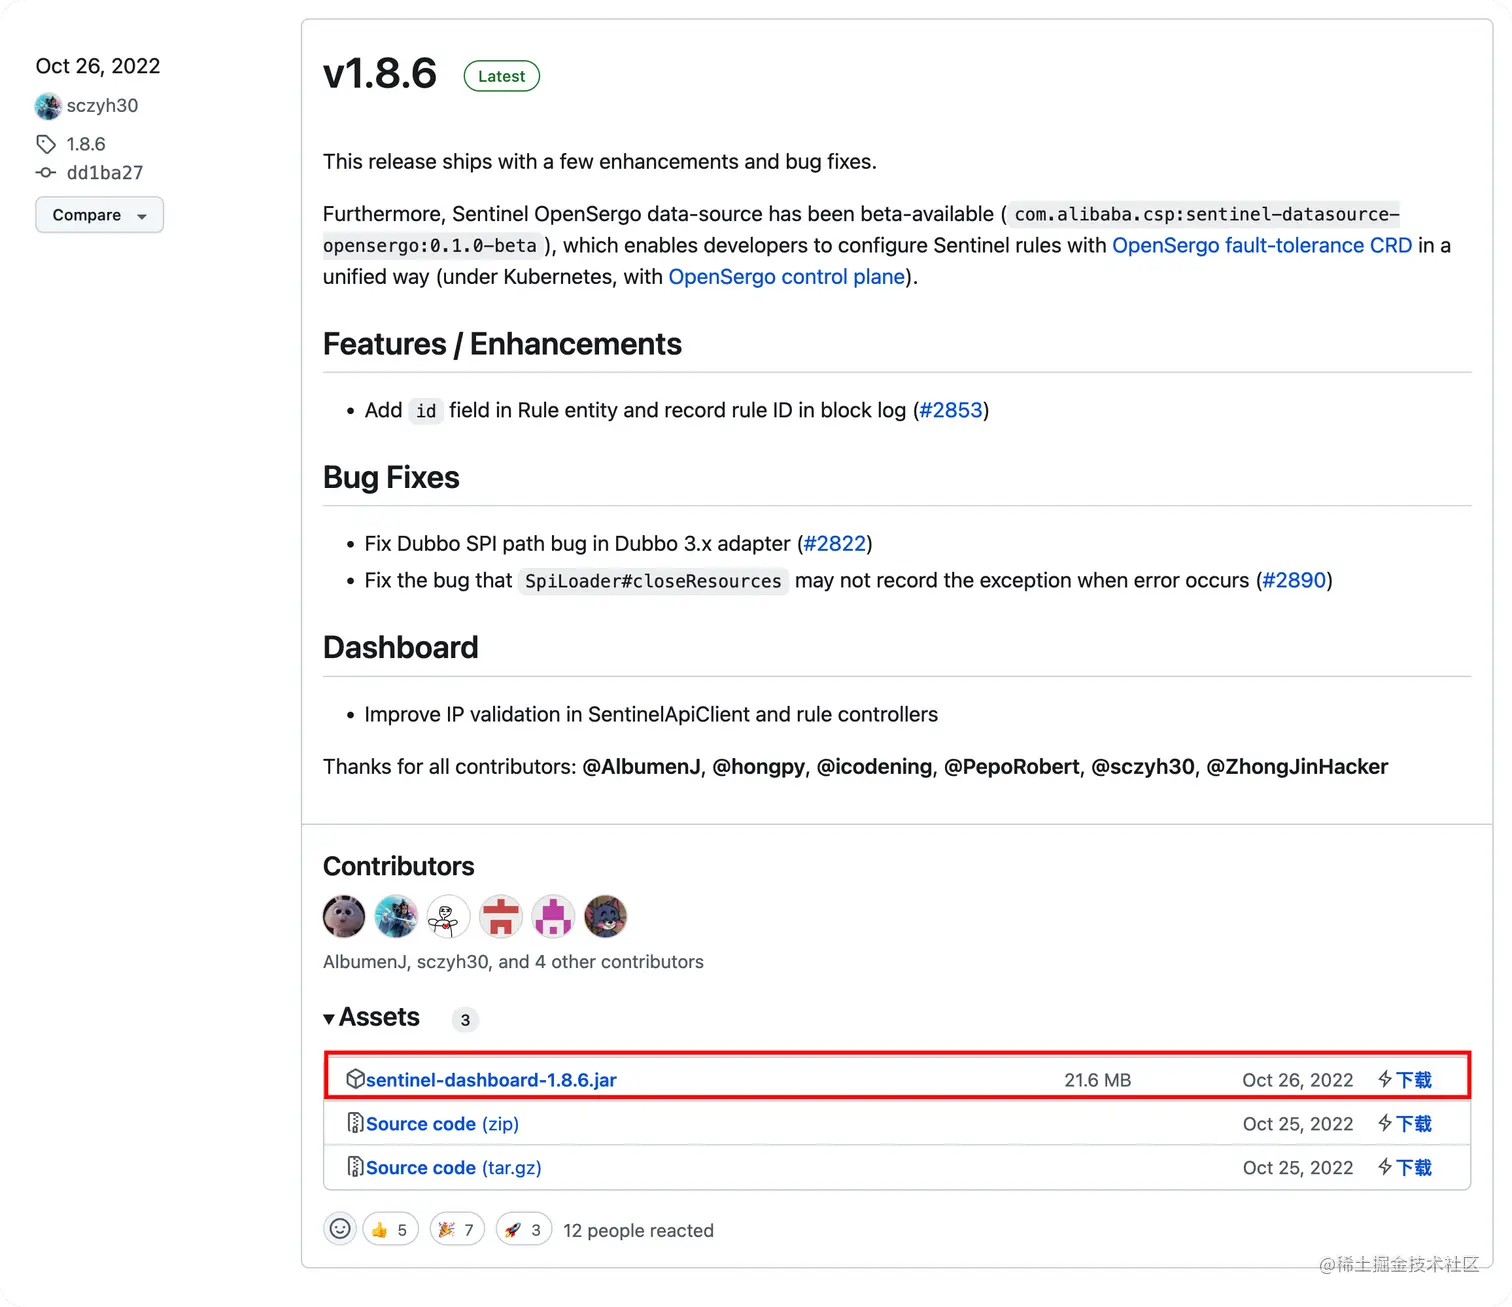
Task: Open pull request #2853 link
Action: 951,410
